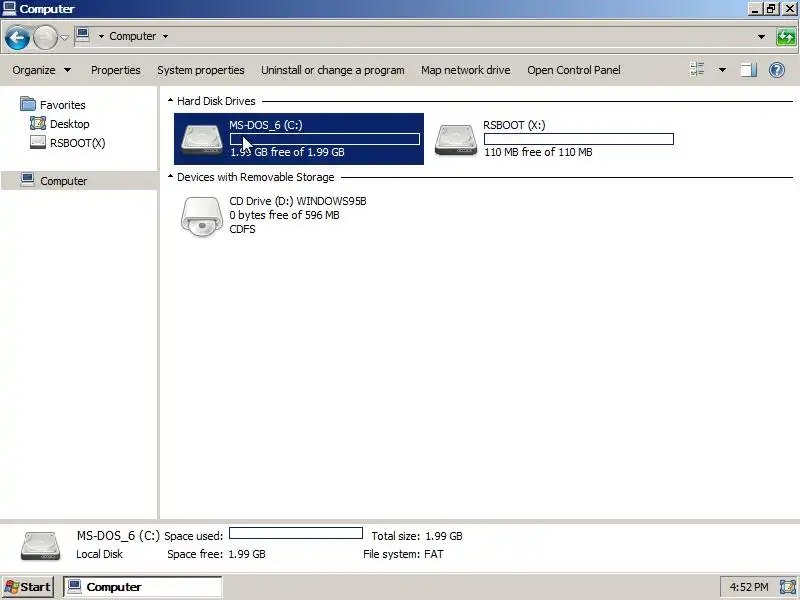This screenshot has width=800, height=600.
Task: Select Computer in the navigation pane
Action: tap(63, 181)
